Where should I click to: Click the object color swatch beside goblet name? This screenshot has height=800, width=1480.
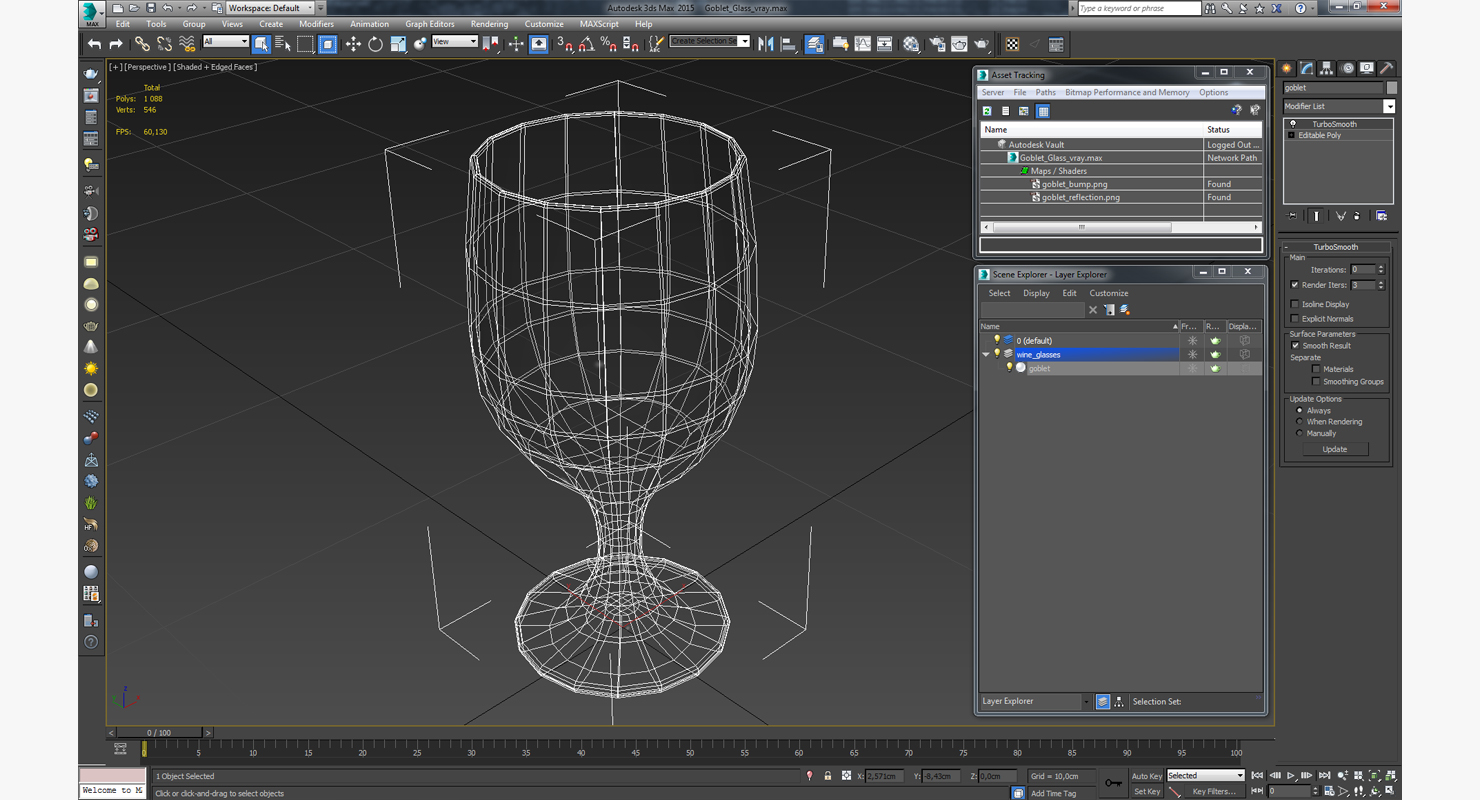[1392, 88]
